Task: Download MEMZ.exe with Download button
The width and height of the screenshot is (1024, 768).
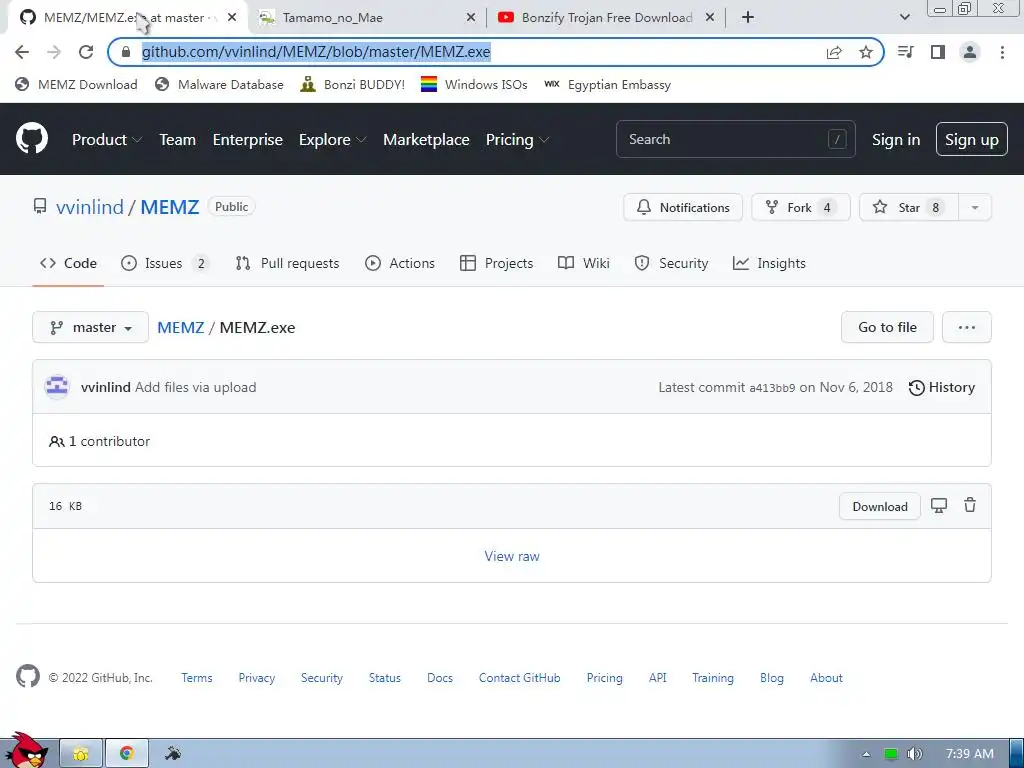Action: coord(880,506)
